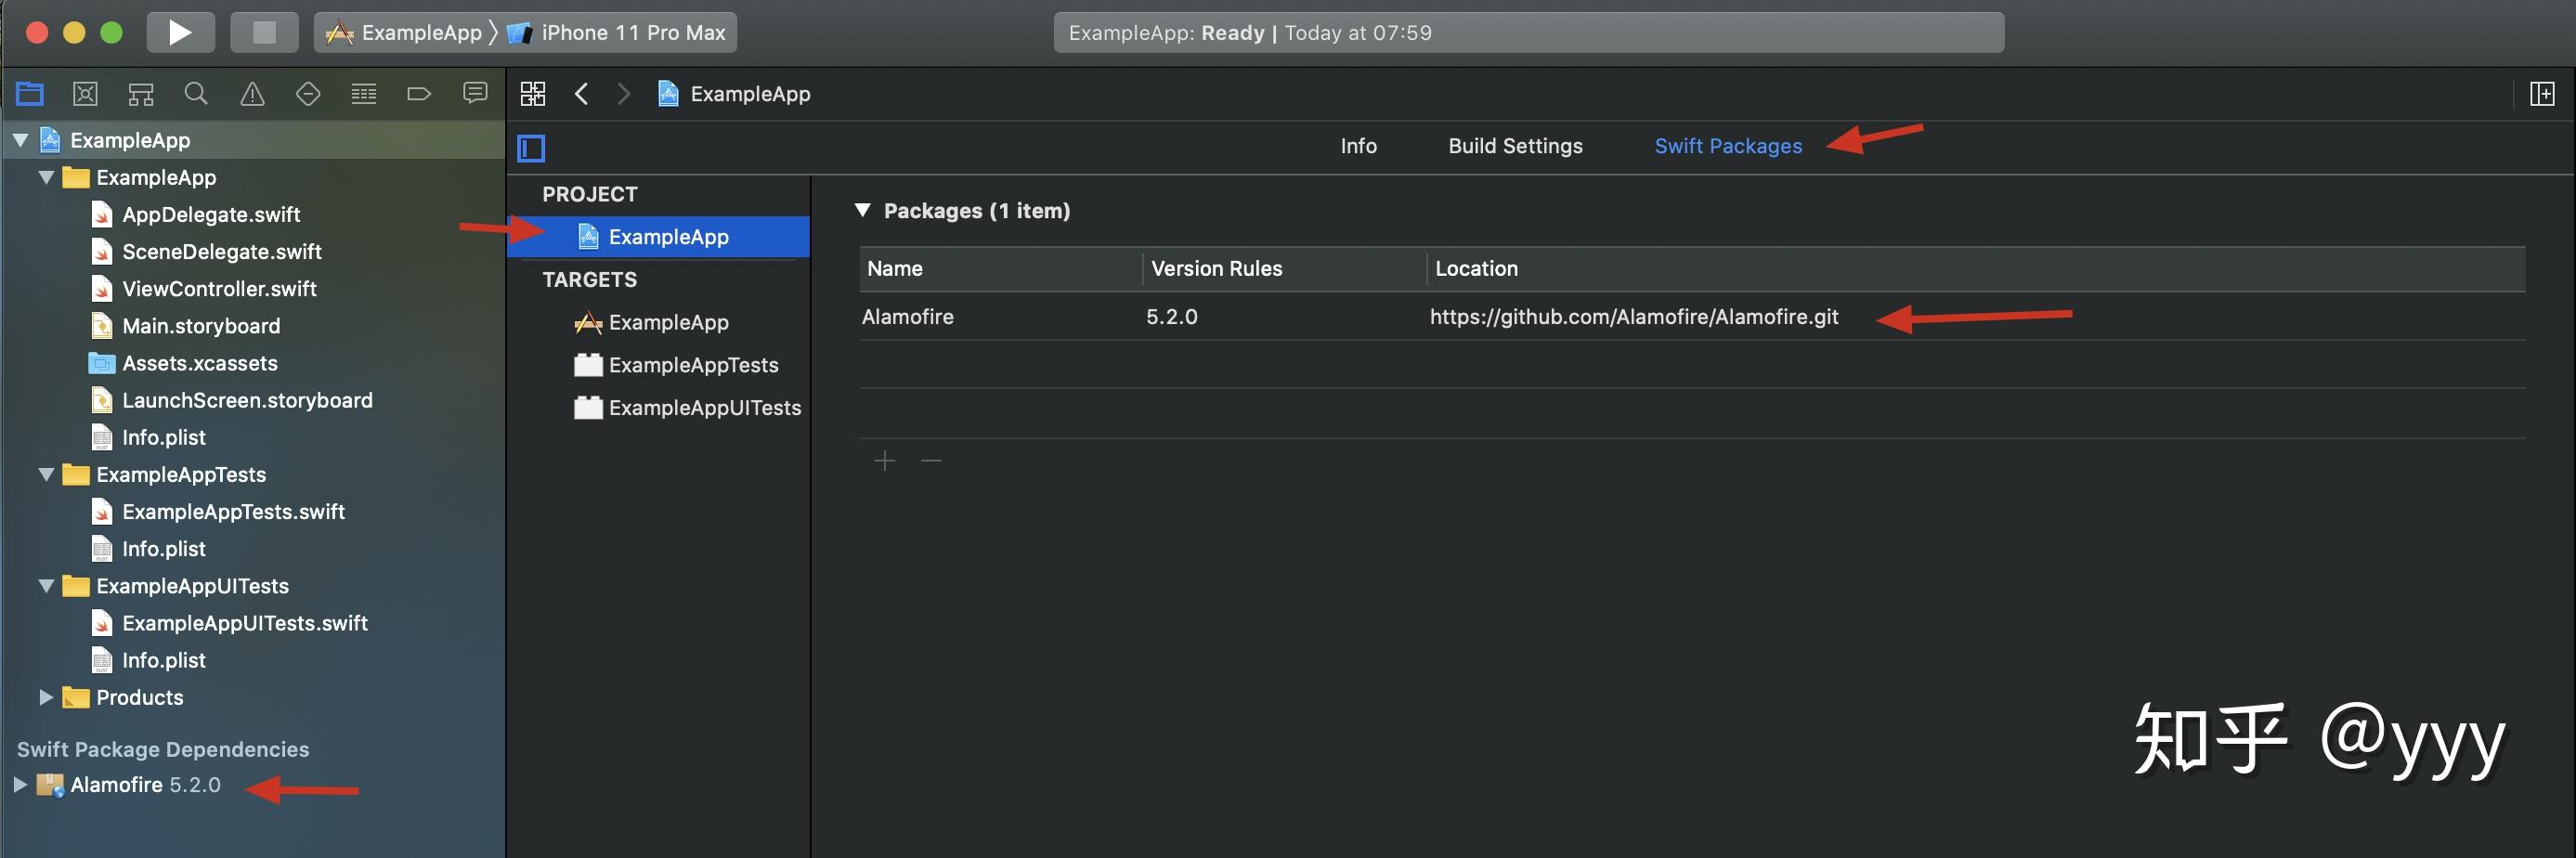
Task: Go forward in editor history
Action: [x=624, y=94]
